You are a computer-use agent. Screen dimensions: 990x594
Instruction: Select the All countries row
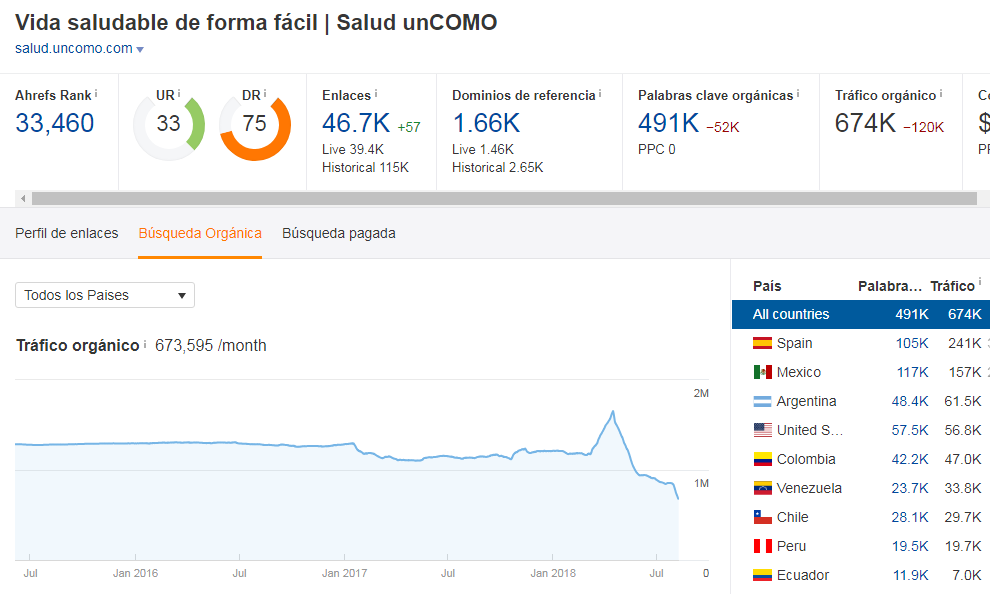(861, 314)
